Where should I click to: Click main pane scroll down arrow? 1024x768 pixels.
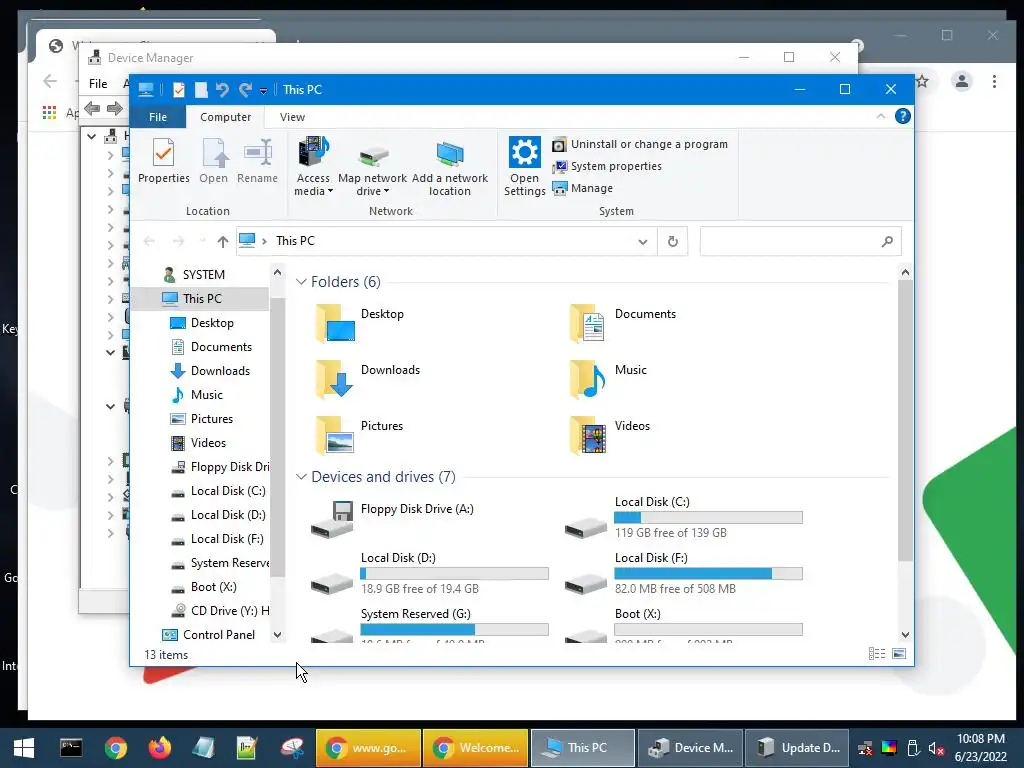click(x=905, y=635)
